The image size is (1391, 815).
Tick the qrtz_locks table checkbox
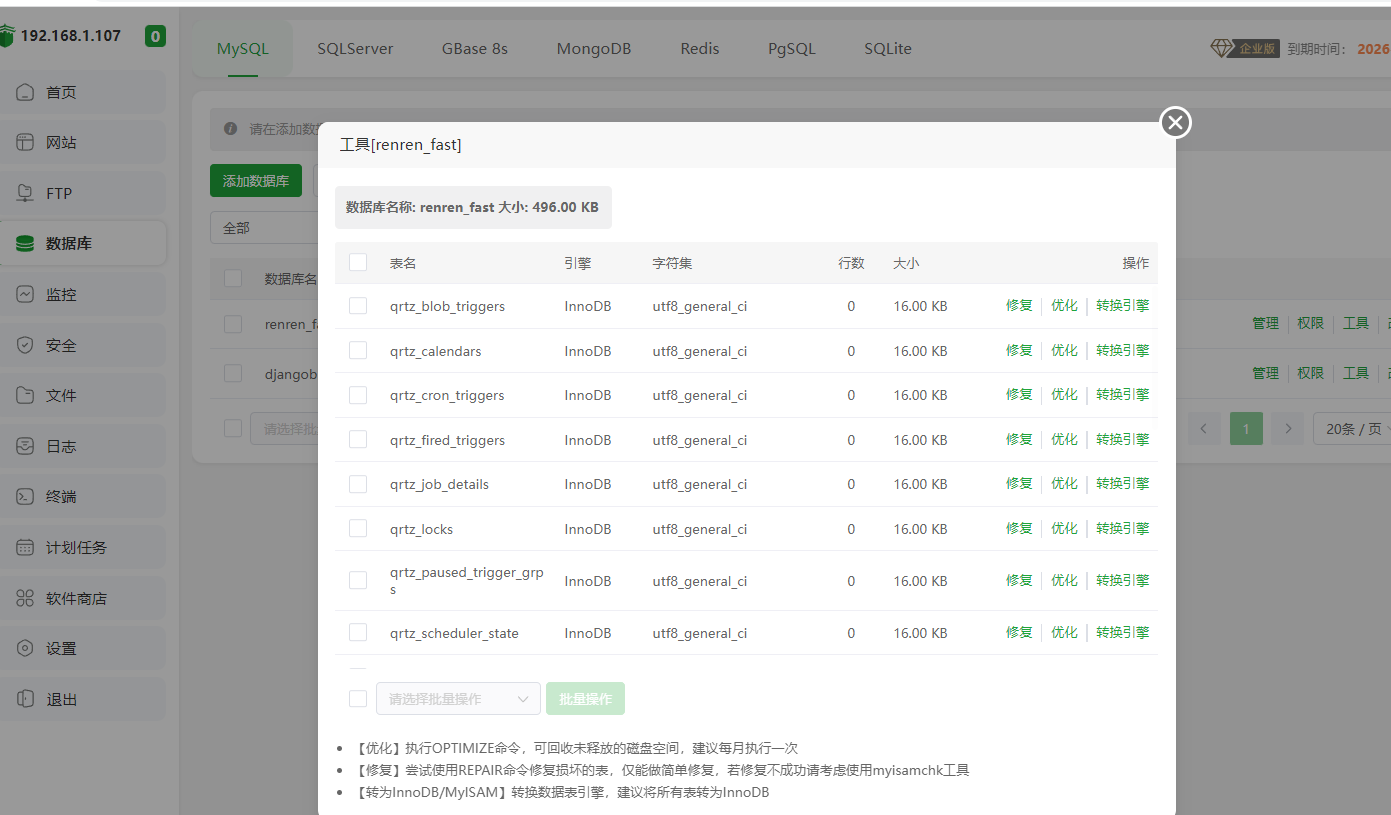pos(358,529)
